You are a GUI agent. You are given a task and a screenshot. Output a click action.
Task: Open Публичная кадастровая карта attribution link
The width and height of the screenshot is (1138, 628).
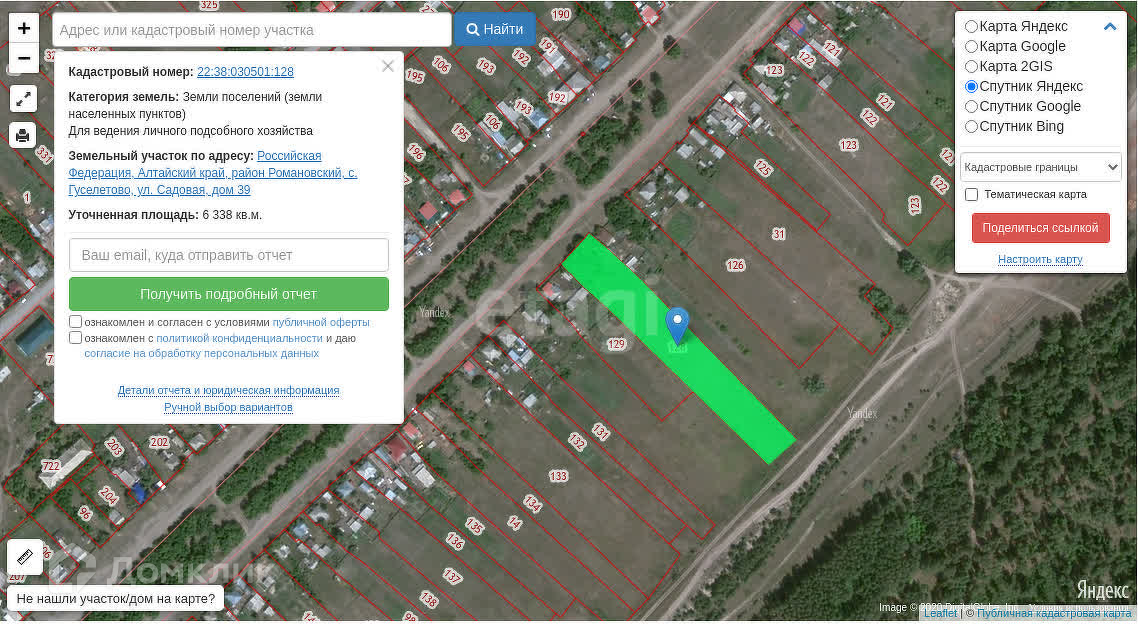click(x=1055, y=614)
